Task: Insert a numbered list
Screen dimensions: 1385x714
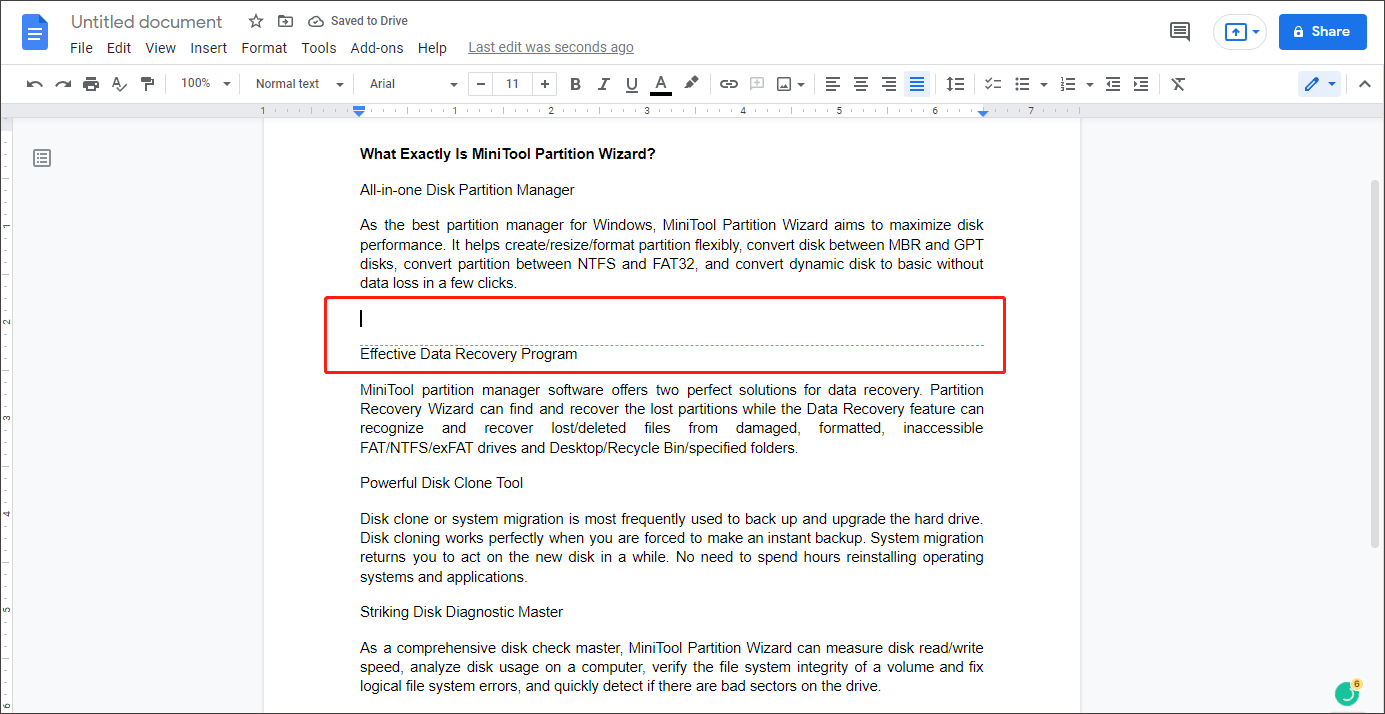Action: tap(1068, 84)
